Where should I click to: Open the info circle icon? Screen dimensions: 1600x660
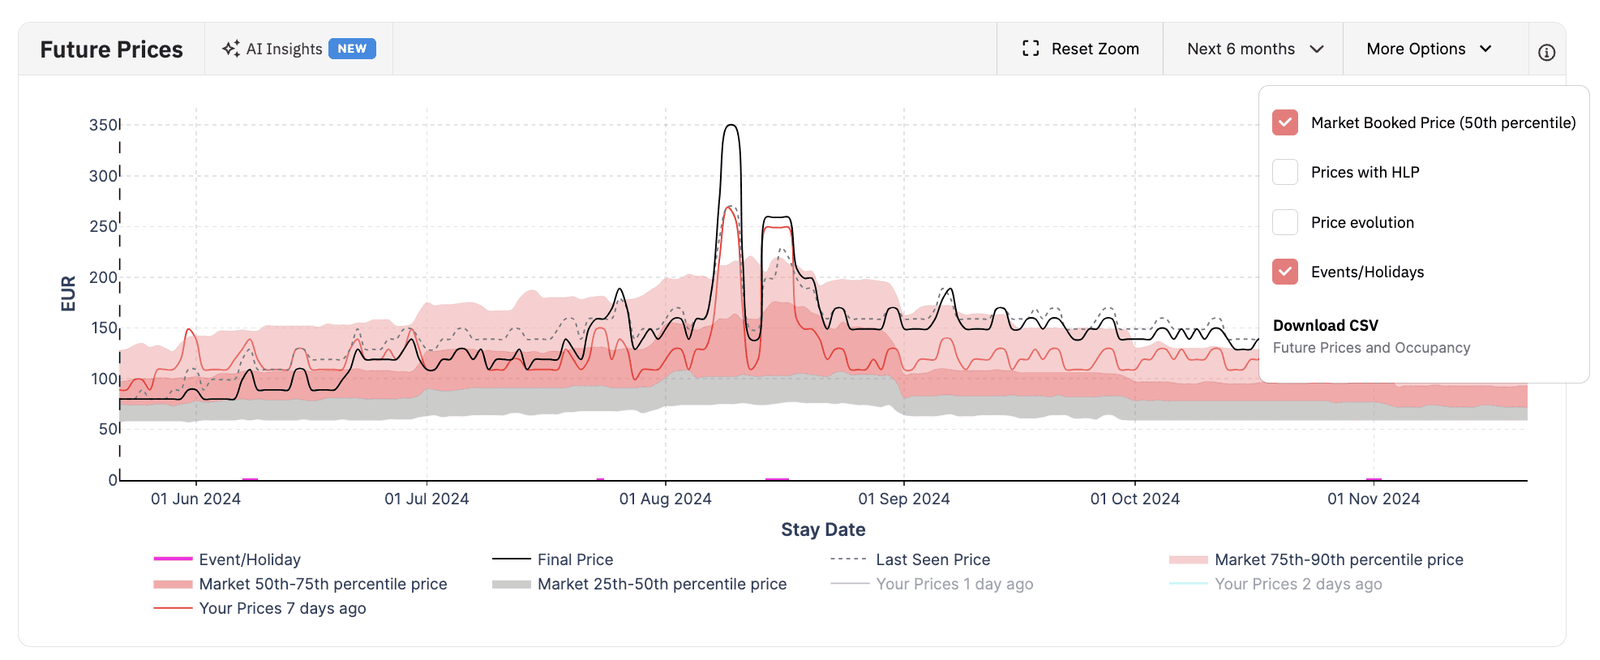(x=1547, y=52)
